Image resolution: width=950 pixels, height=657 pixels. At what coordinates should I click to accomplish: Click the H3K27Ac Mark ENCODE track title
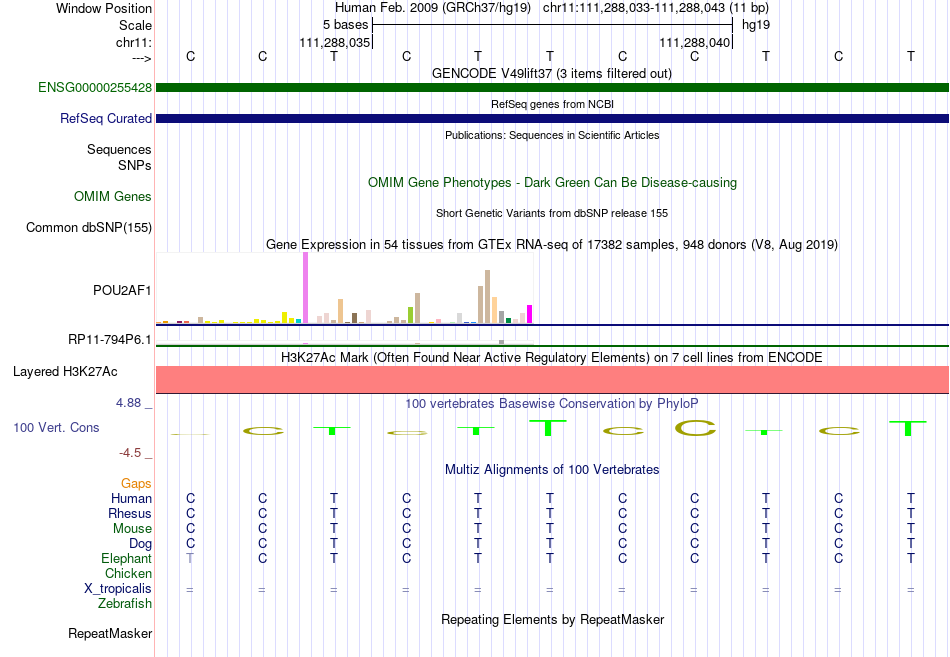coord(551,357)
